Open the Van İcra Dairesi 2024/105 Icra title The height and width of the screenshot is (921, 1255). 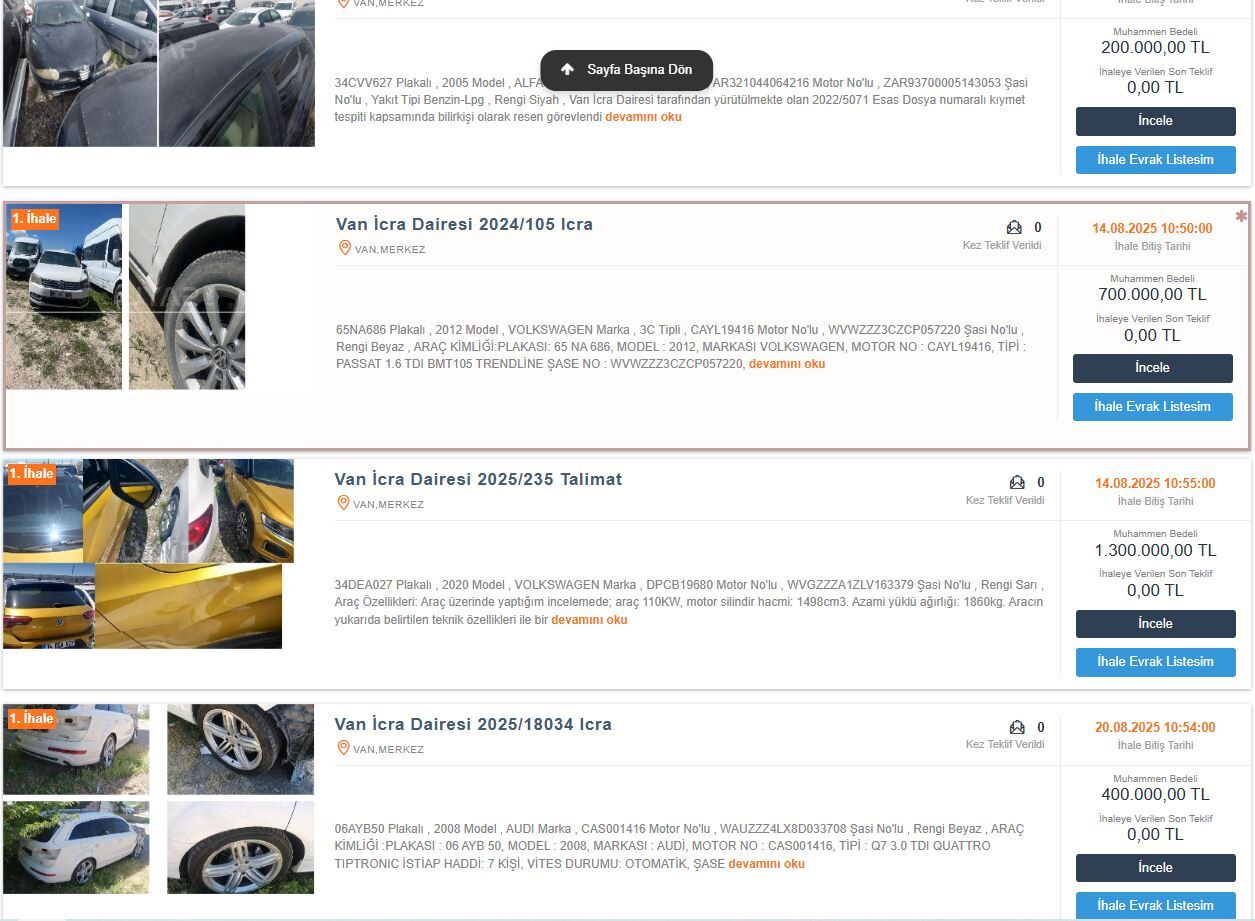[x=464, y=224]
